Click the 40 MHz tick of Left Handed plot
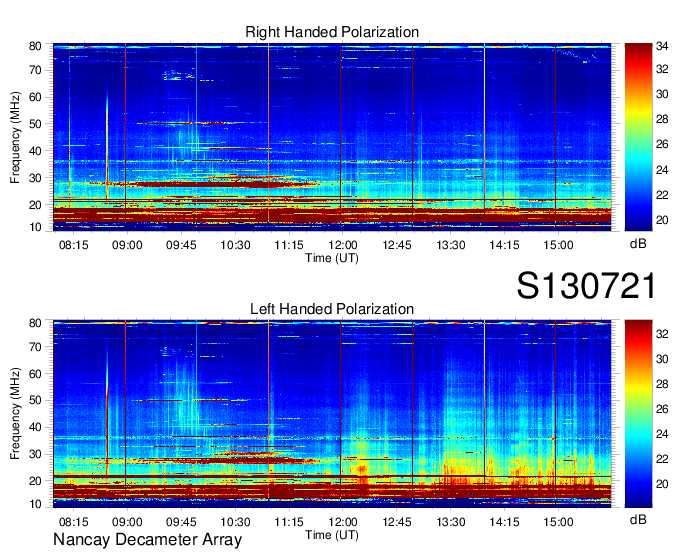 tap(35, 427)
